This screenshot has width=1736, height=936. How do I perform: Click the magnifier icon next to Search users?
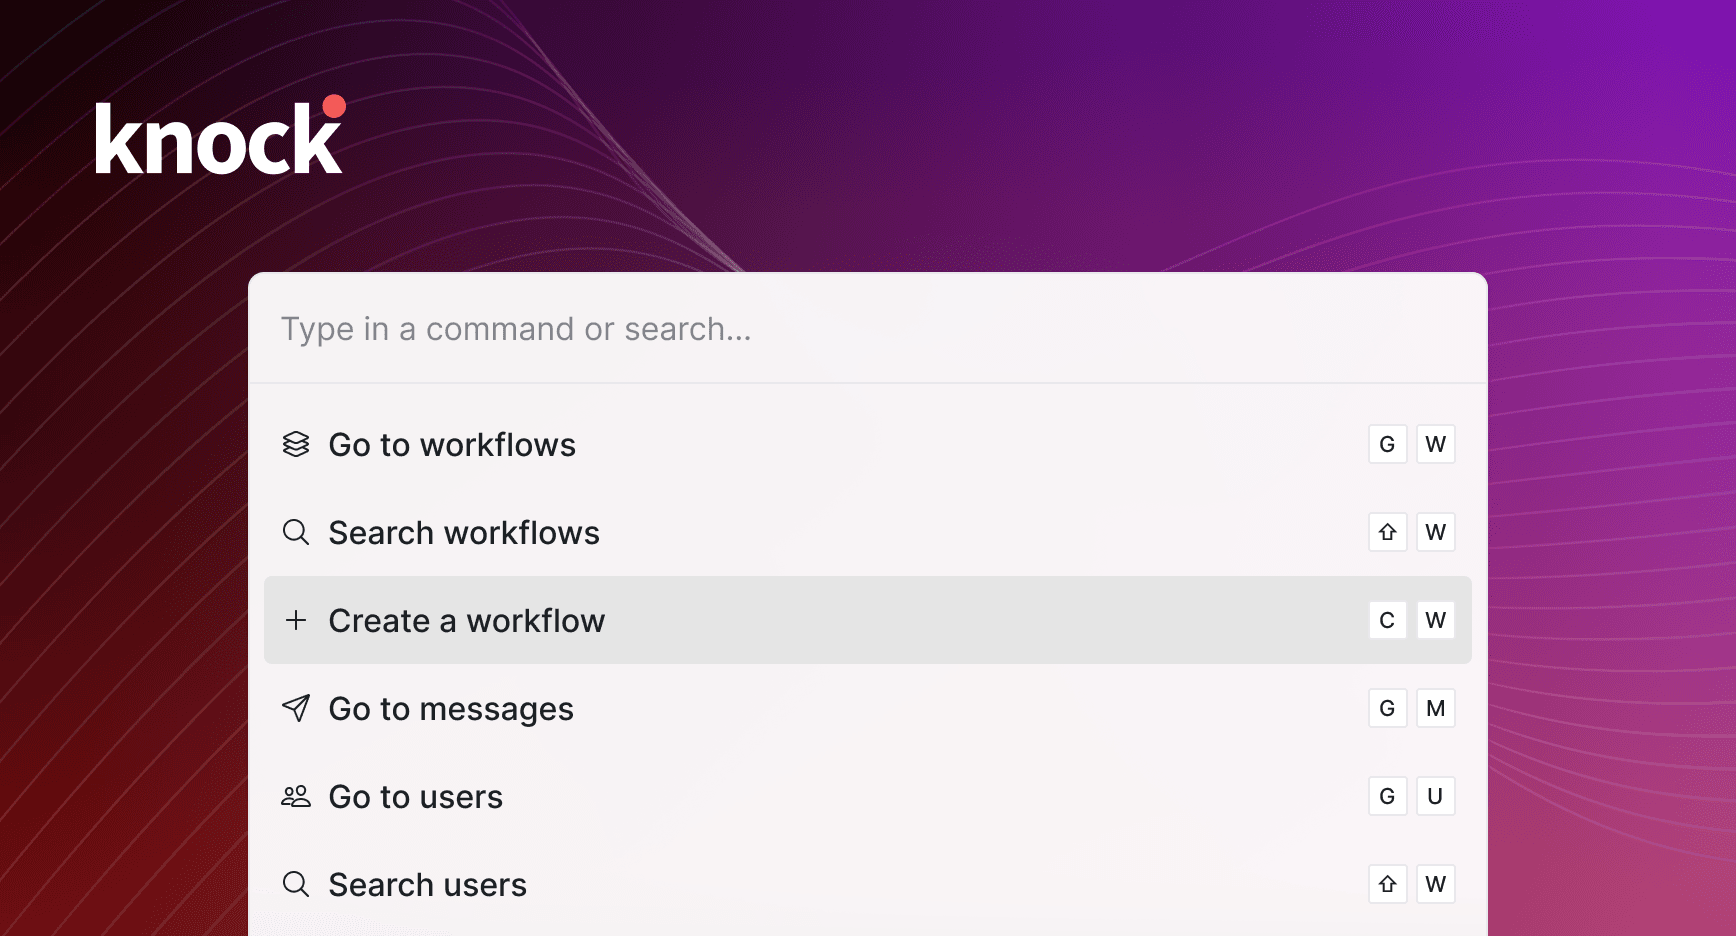pyautogui.click(x=296, y=884)
